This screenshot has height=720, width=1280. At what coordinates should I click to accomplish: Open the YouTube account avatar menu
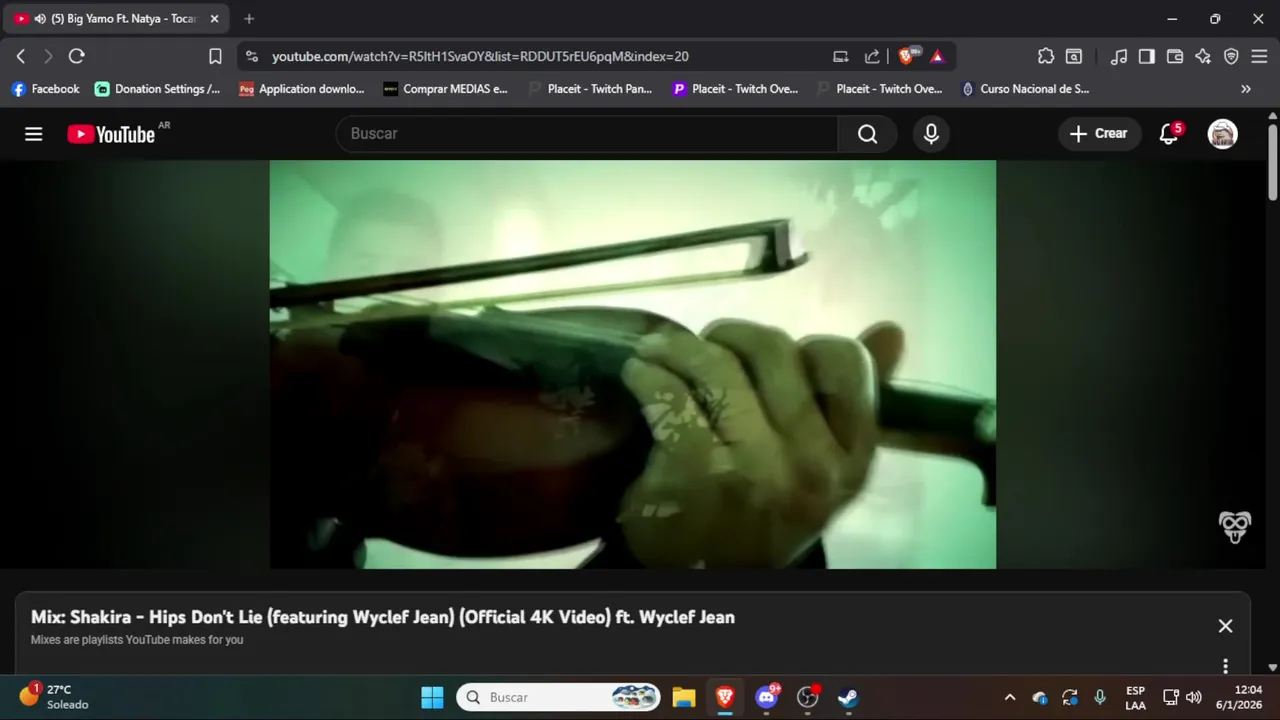click(1222, 134)
